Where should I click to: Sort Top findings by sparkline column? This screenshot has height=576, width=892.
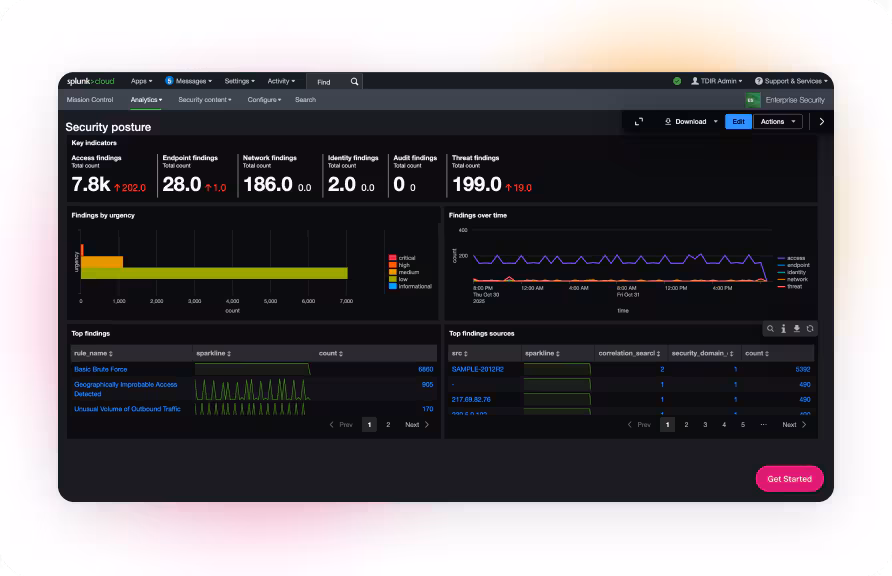pyautogui.click(x=213, y=354)
